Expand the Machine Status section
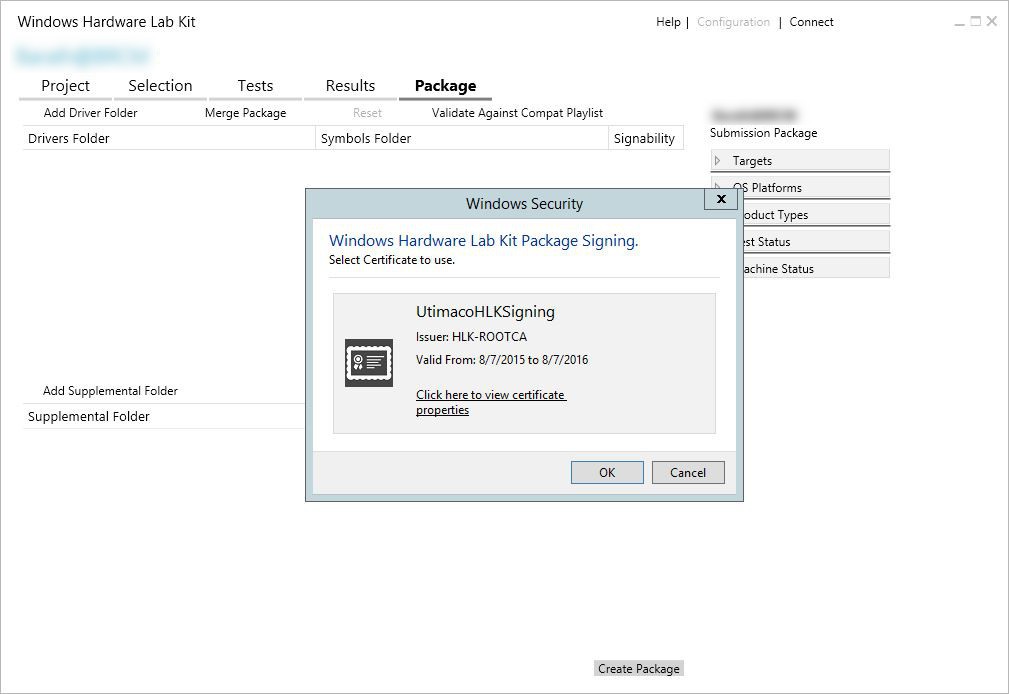Viewport: 1009px width, 694px height. (x=817, y=268)
